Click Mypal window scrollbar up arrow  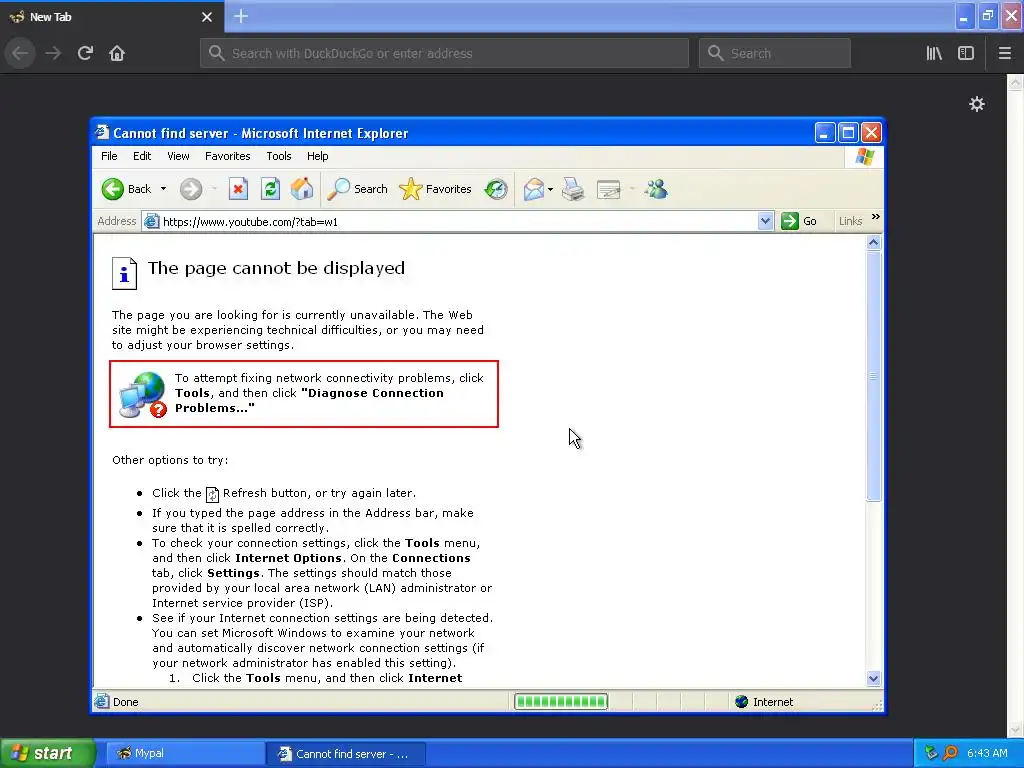[x=1015, y=83]
